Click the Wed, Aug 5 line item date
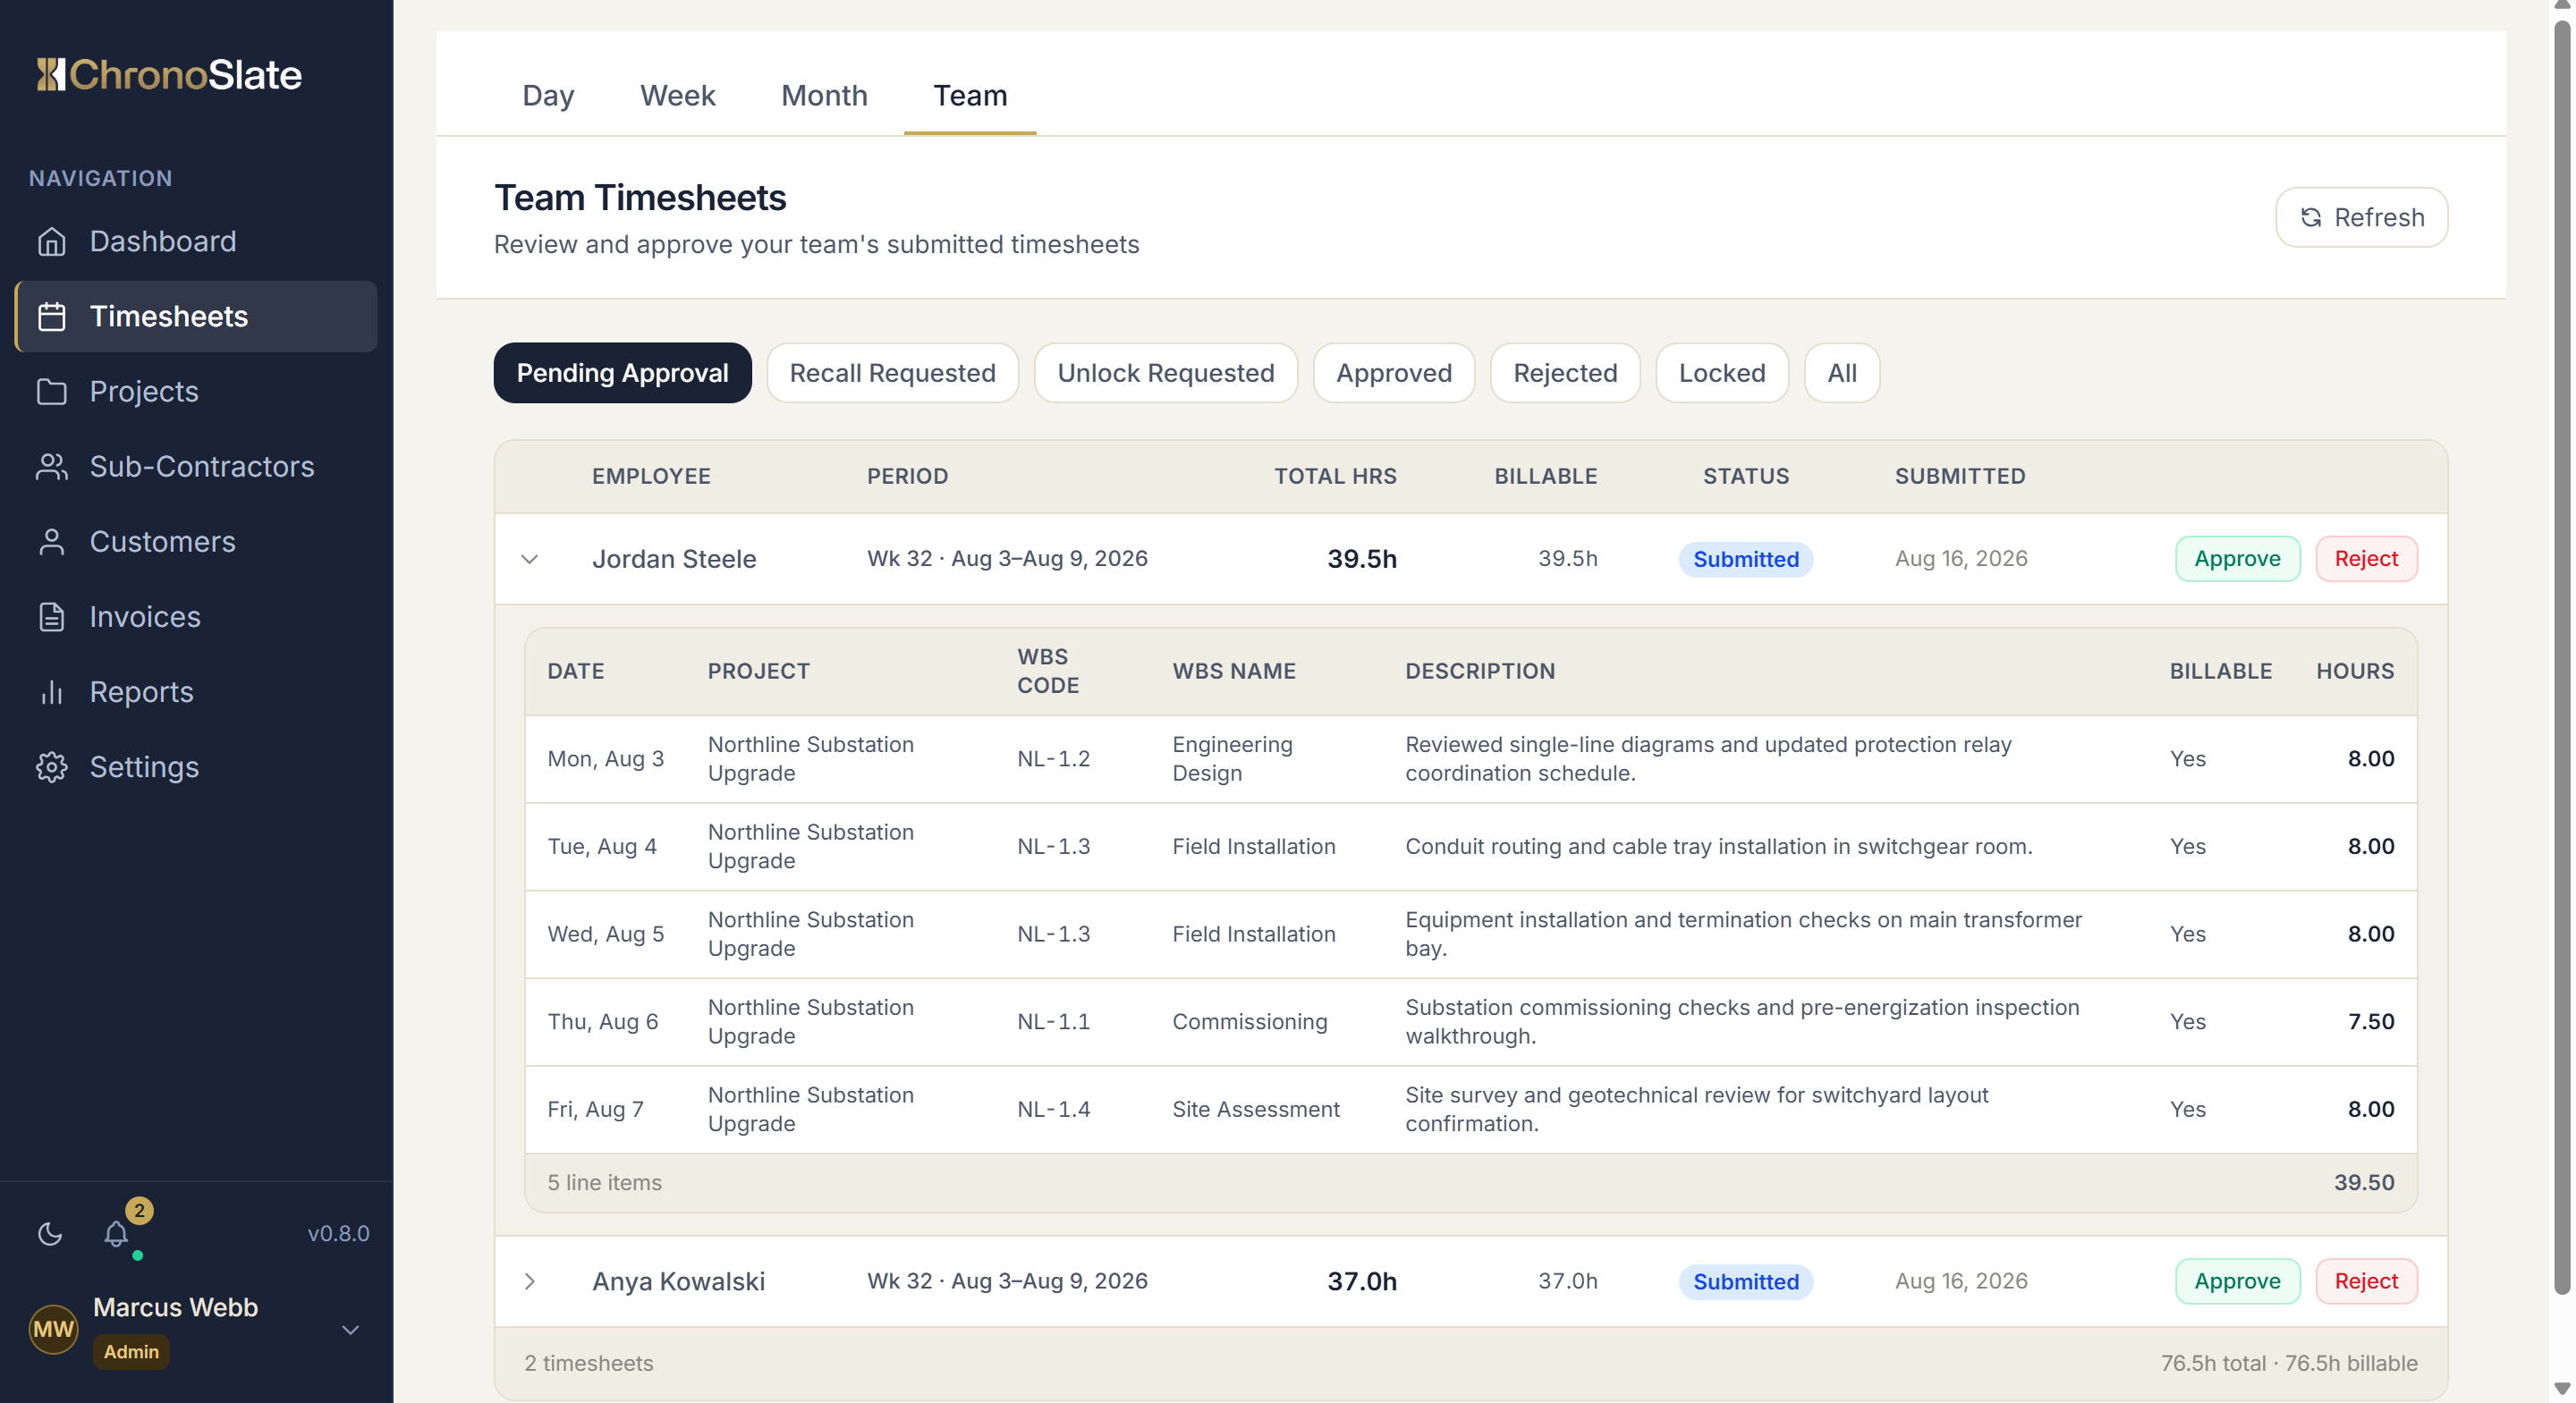This screenshot has width=2576, height=1403. tap(605, 934)
